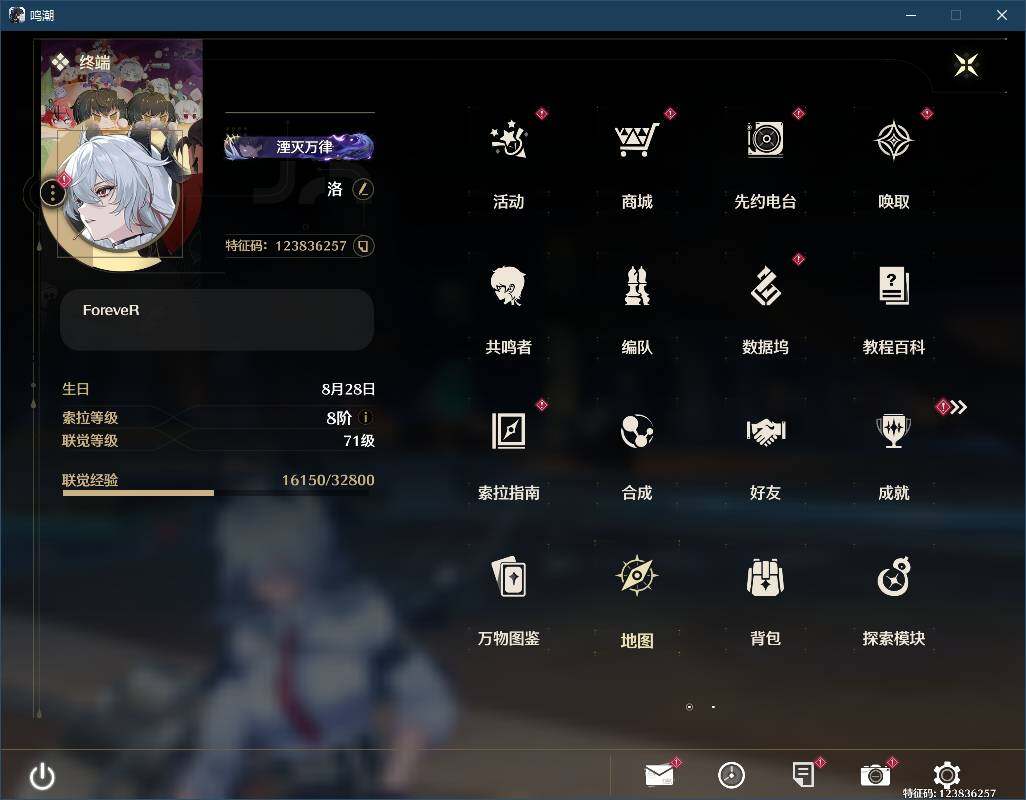This screenshot has width=1026, height=800.
Task: Open the 数据坞 data dock
Action: coord(765,307)
